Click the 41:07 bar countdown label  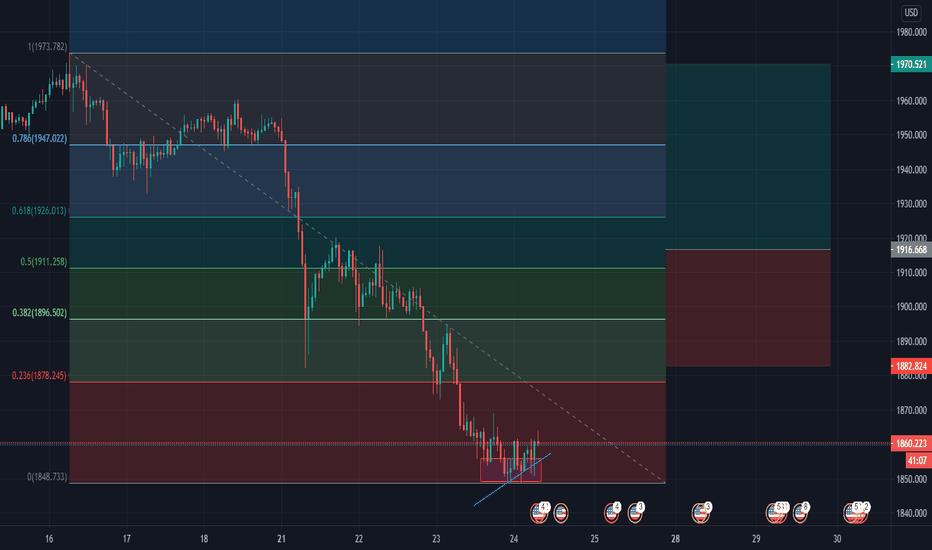coord(918,460)
